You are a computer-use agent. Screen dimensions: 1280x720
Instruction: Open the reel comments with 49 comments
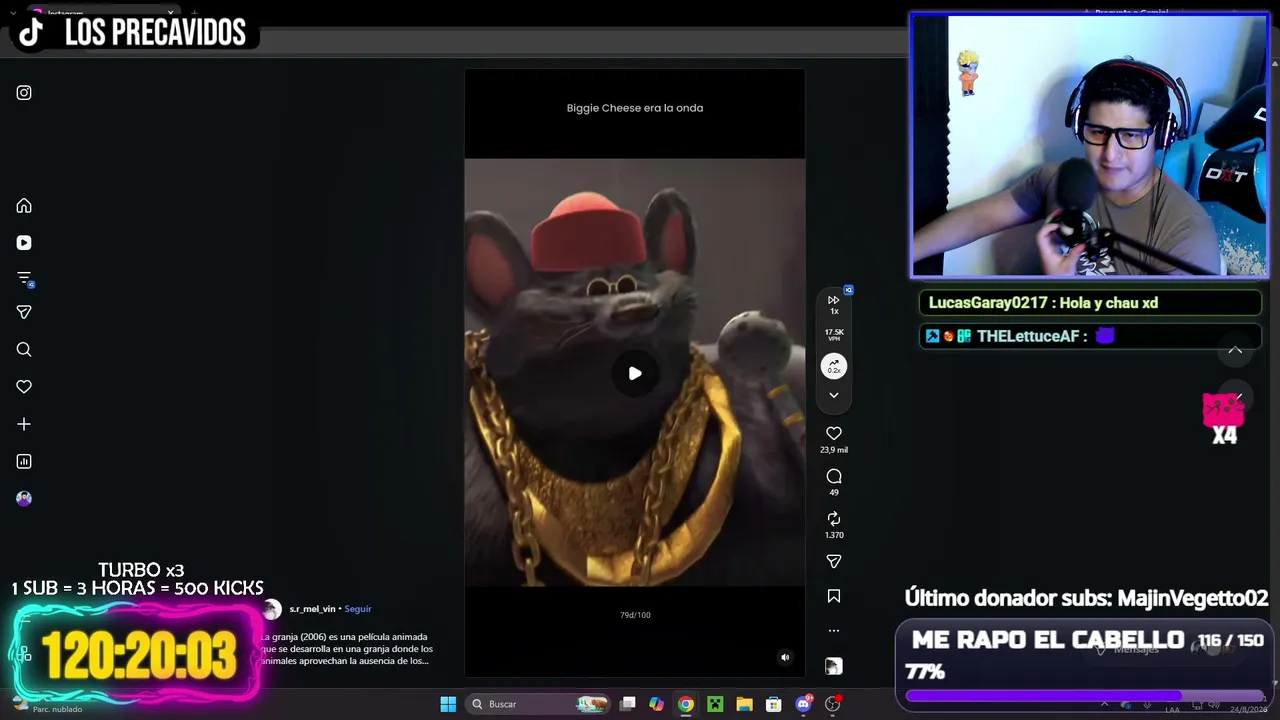pyautogui.click(x=834, y=476)
